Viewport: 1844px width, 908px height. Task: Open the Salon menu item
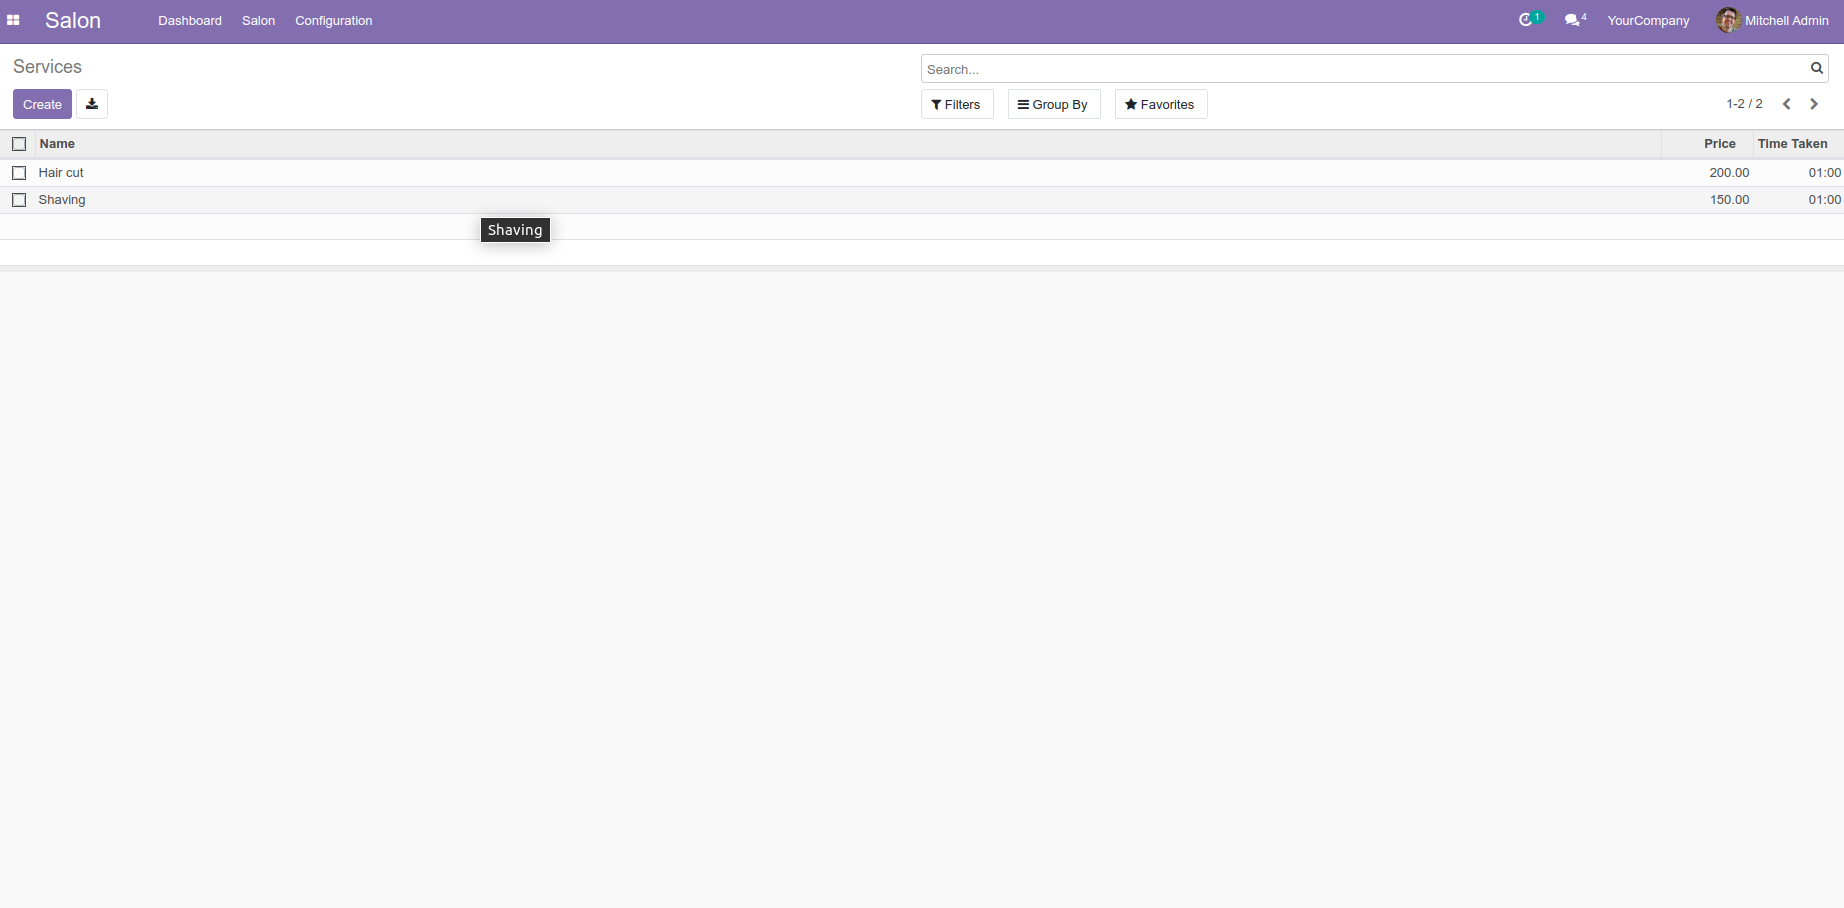coord(258,20)
